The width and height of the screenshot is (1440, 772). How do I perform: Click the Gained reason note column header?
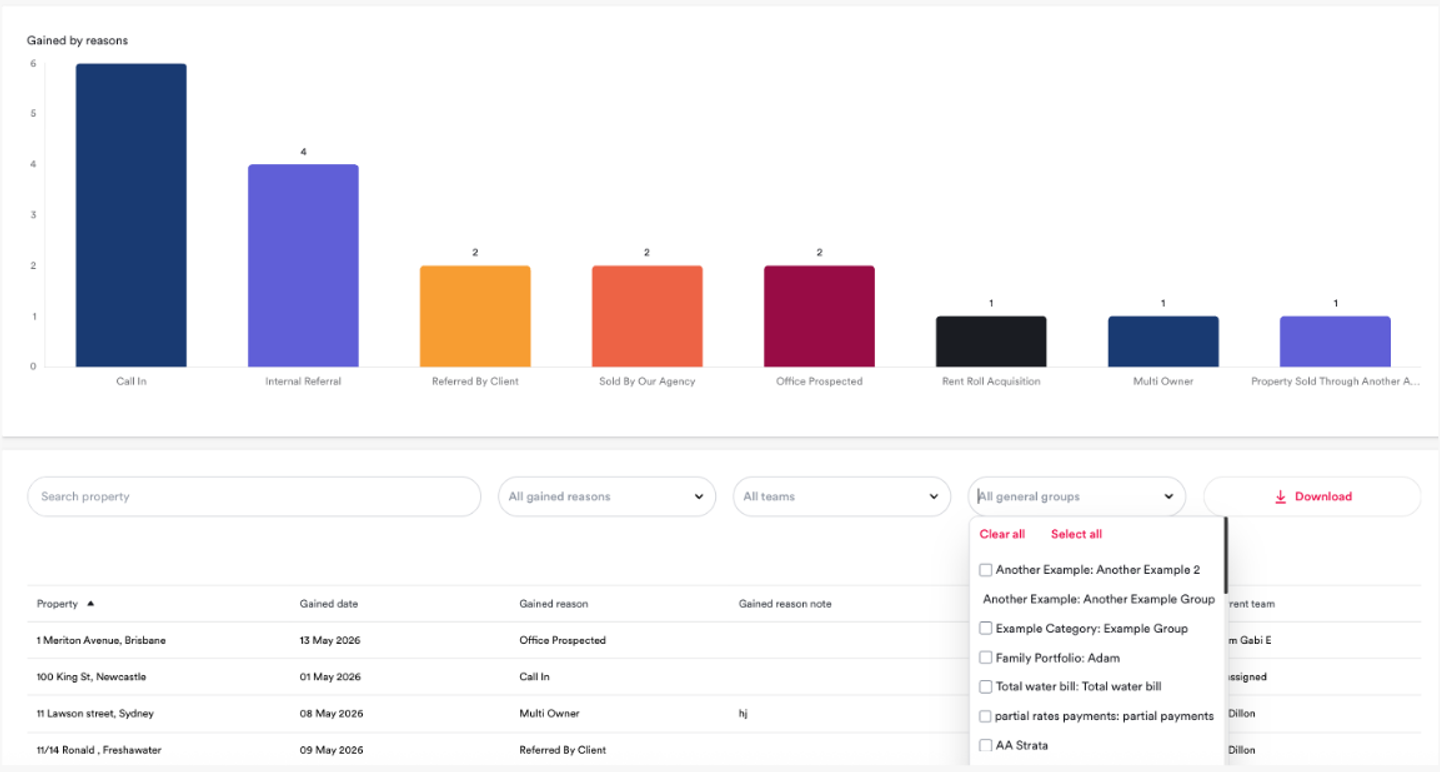(785, 604)
